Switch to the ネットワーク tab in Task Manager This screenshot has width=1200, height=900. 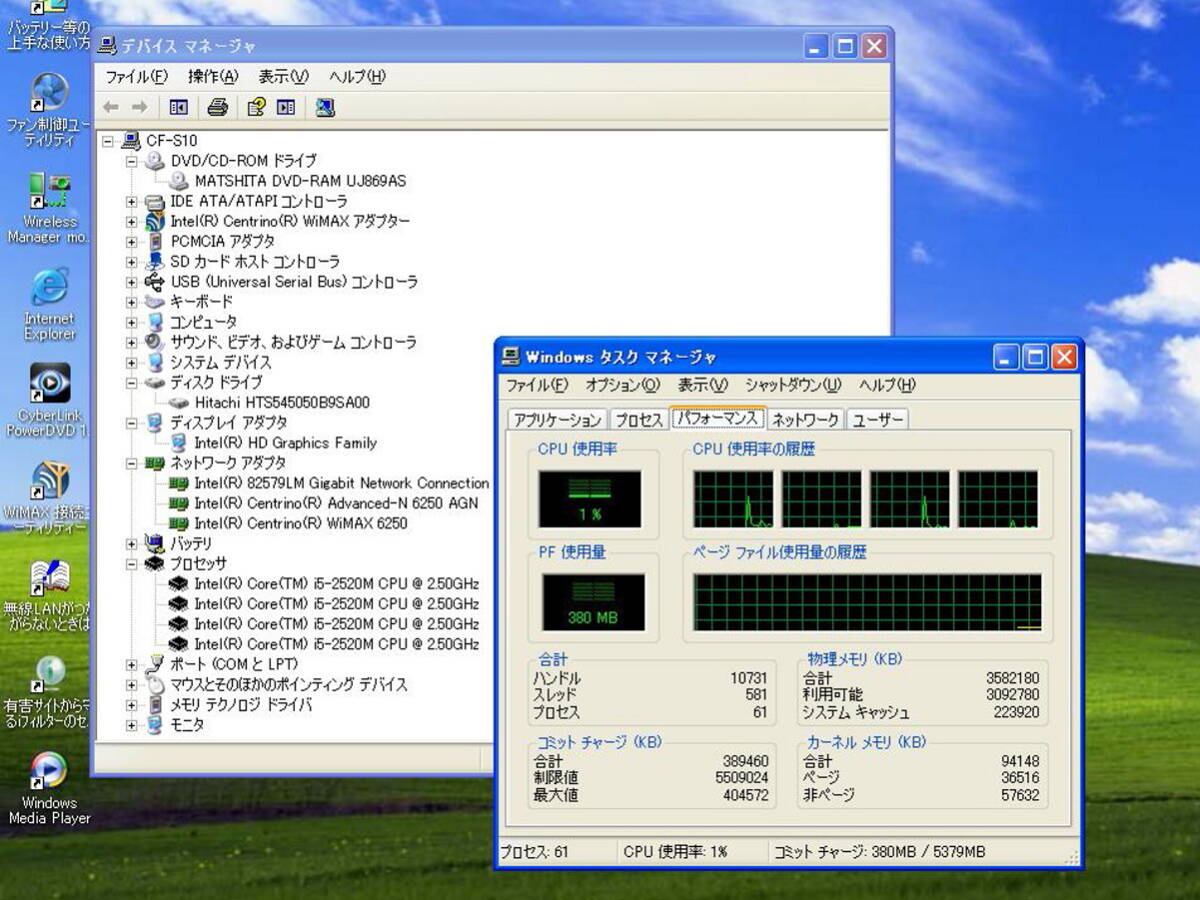point(805,420)
